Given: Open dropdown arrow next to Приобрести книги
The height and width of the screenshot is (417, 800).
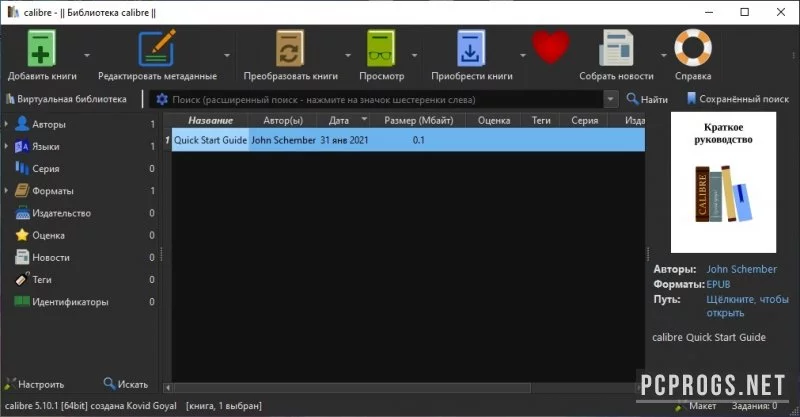Looking at the screenshot, I should point(522,55).
